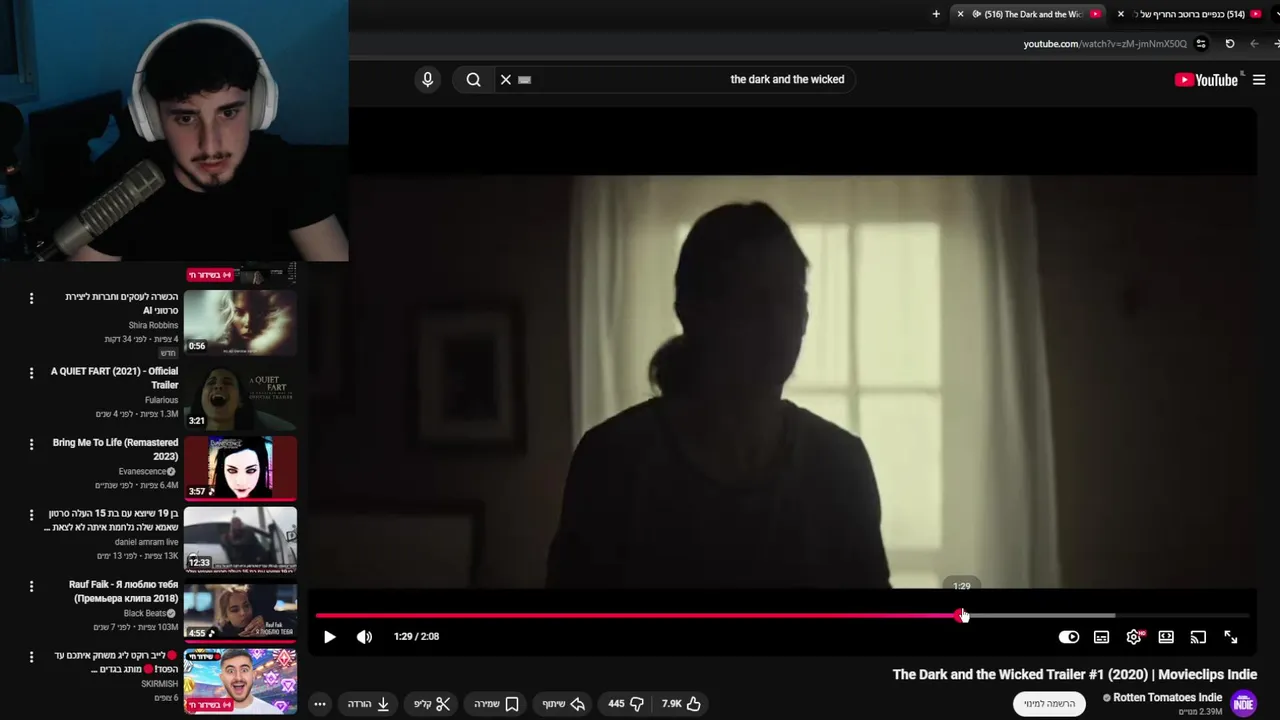Open Rotten Tomatoes Indie channel name link
Viewport: 1280px width, 720px height.
1168,697
